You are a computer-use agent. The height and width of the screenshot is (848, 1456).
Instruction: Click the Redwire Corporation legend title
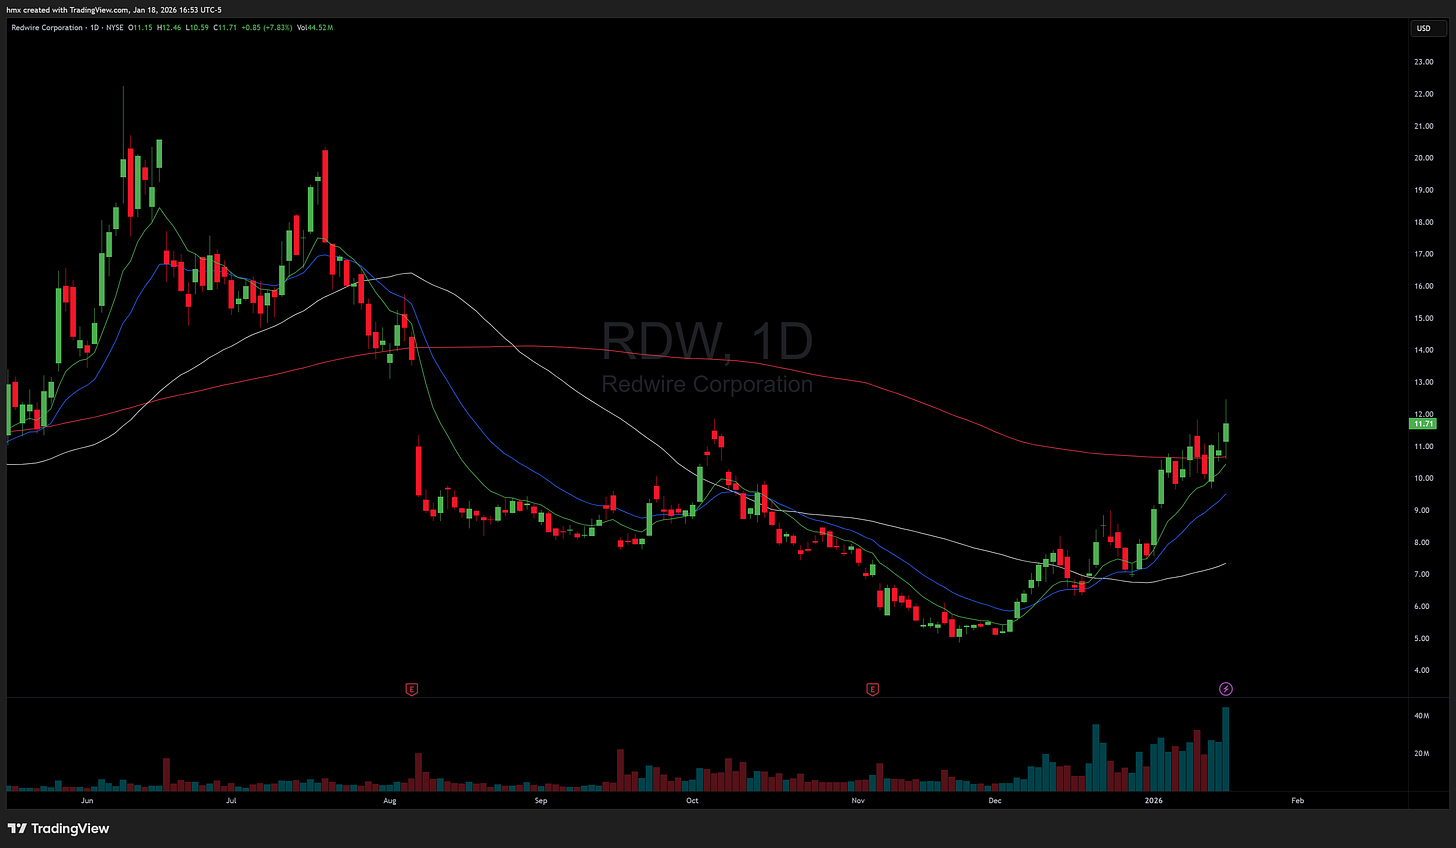47,27
